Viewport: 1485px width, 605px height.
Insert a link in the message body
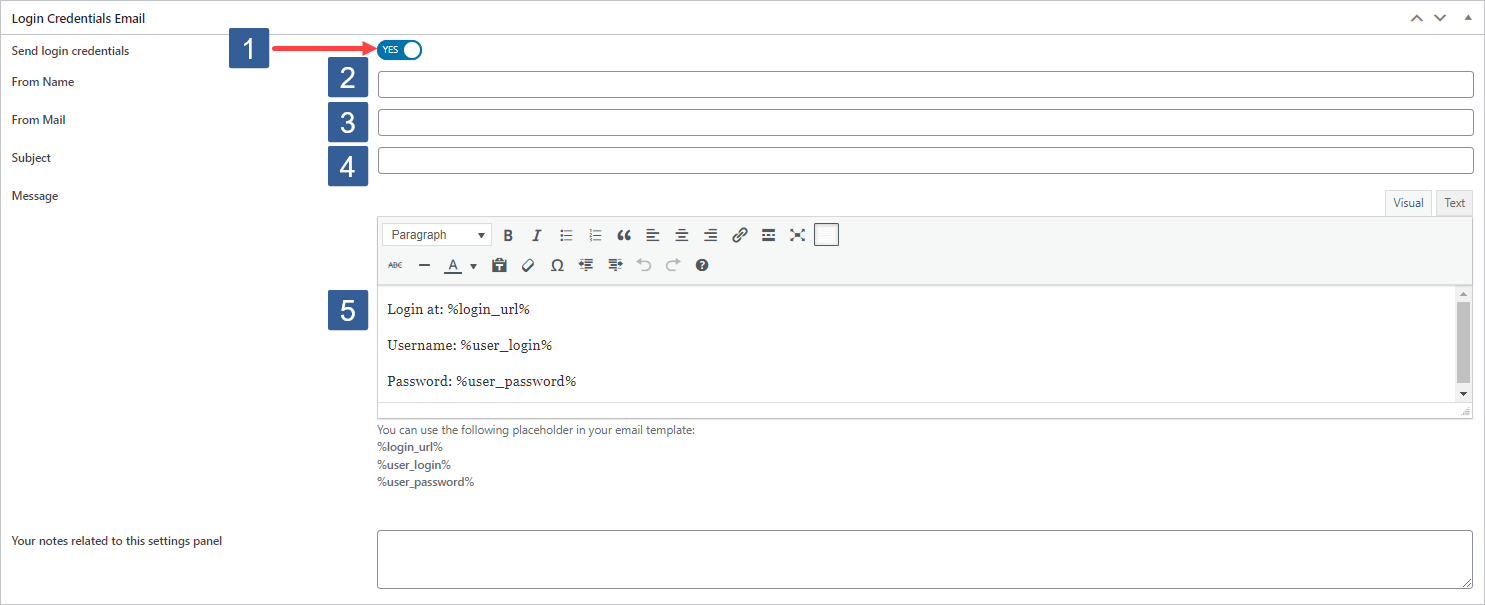pos(740,234)
